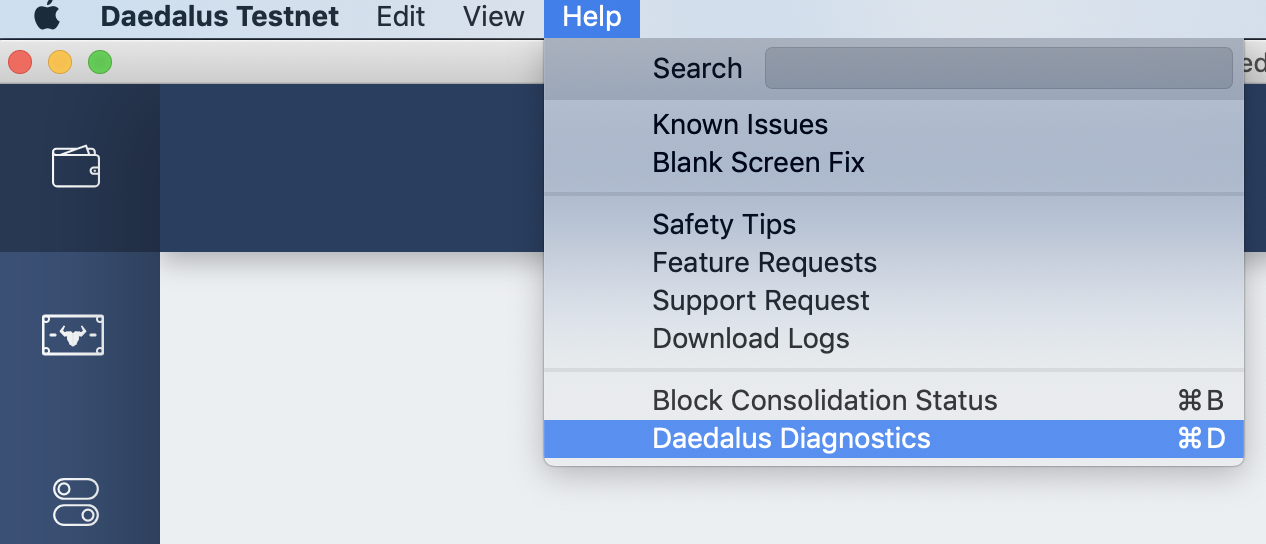1266x544 pixels.
Task: Choose Blank Screen Fix option
Action: pos(758,163)
